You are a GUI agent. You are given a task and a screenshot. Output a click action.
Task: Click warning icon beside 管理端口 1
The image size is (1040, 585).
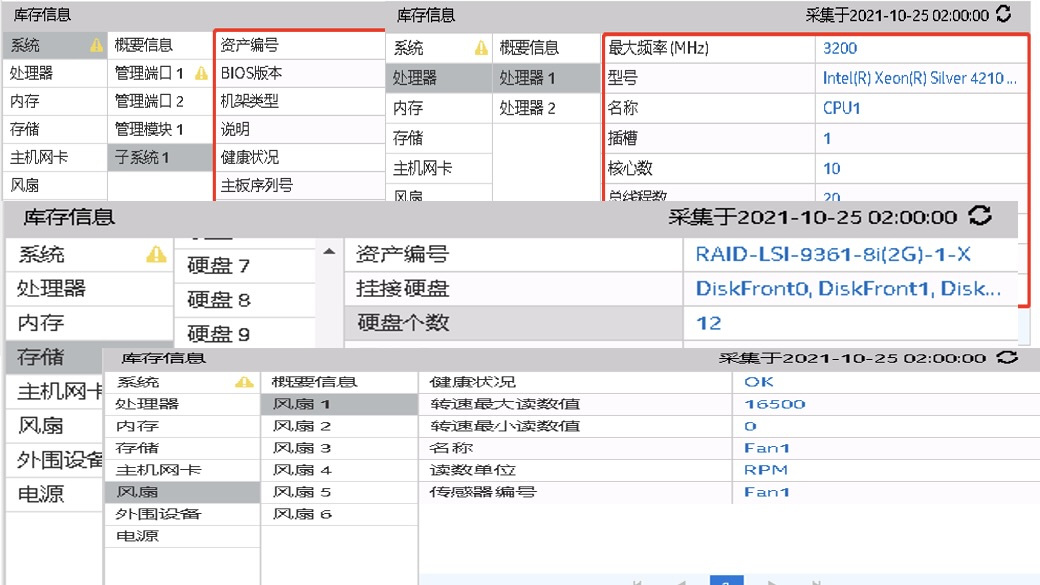201,73
